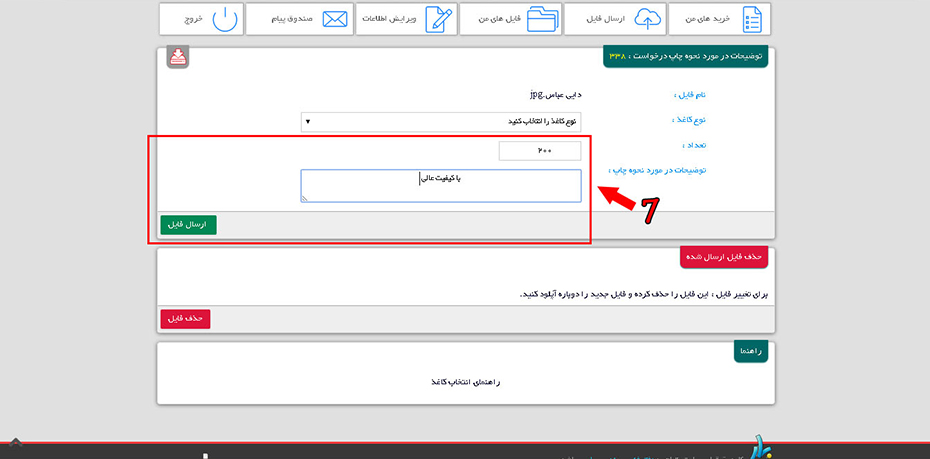
Task: Click the resize handle of the description textarea
Action: pos(305,199)
